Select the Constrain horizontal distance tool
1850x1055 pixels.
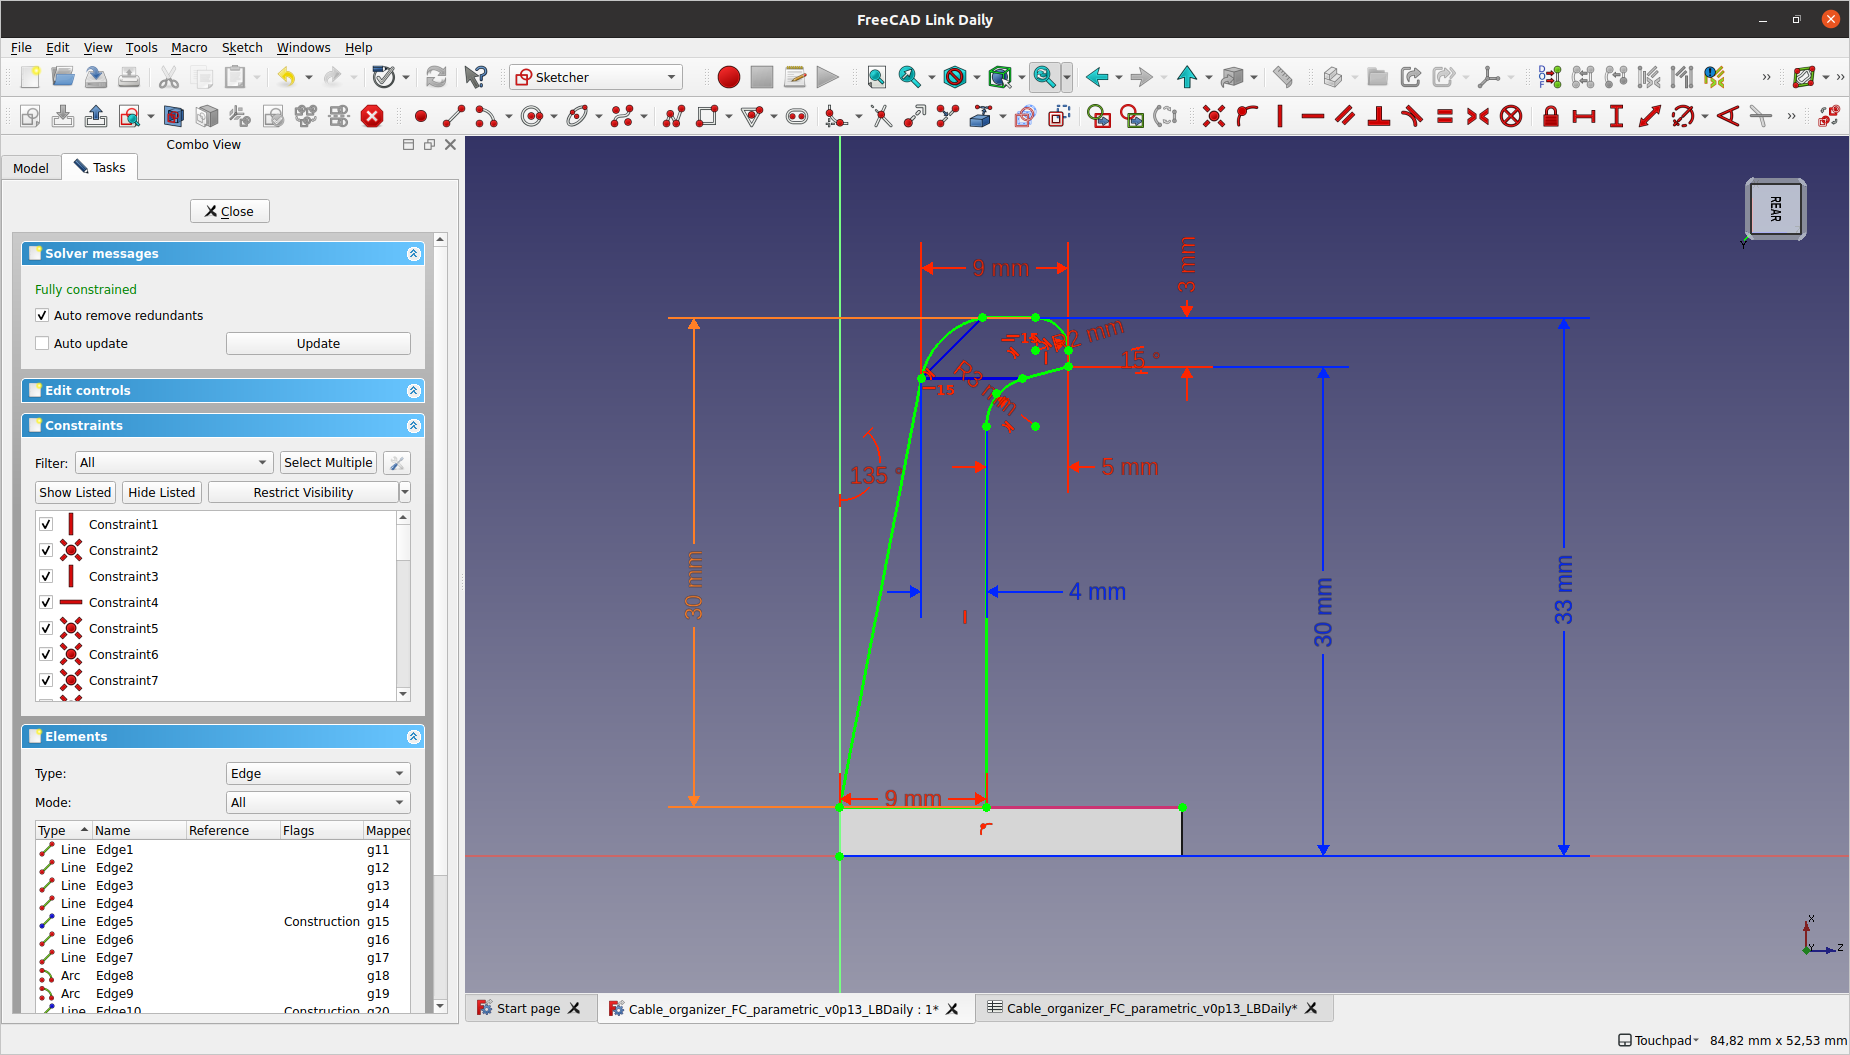pos(1586,116)
